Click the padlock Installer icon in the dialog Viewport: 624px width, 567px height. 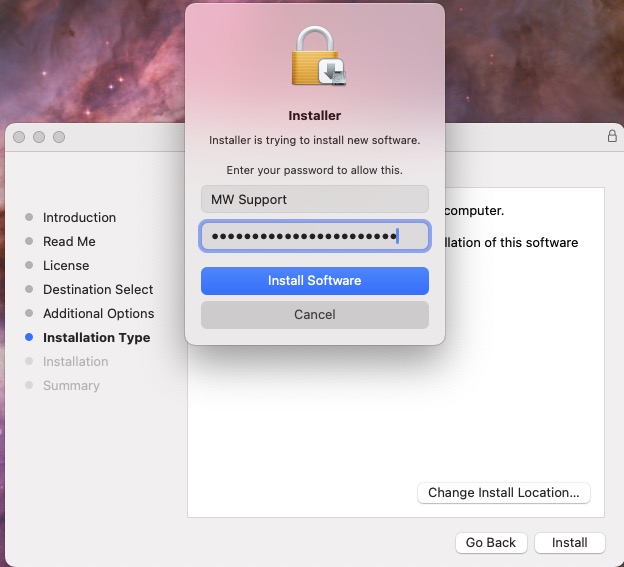(315, 56)
